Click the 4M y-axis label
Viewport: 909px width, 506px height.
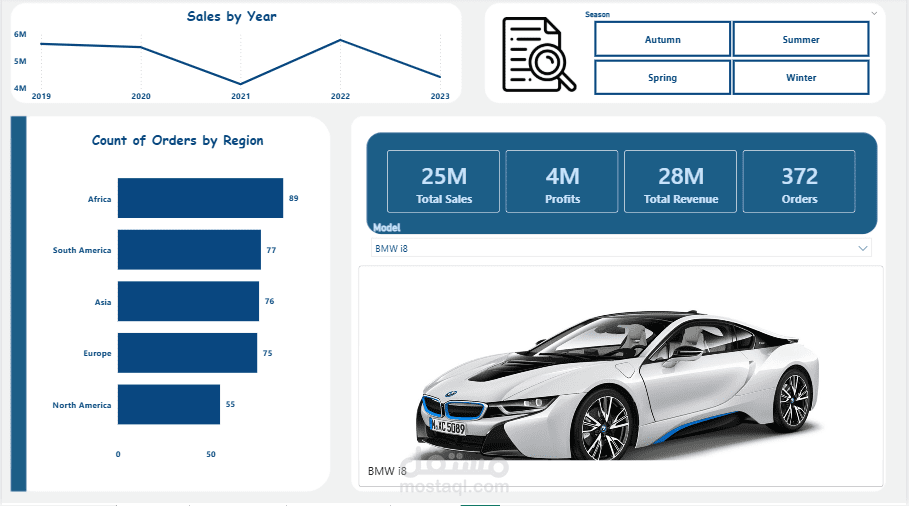(20, 88)
